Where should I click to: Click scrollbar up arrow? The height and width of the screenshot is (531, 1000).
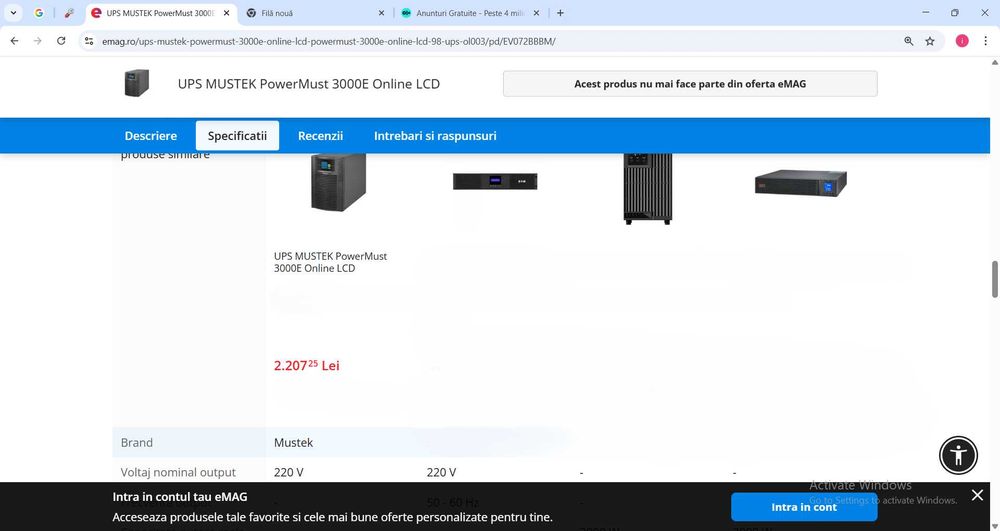click(994, 62)
